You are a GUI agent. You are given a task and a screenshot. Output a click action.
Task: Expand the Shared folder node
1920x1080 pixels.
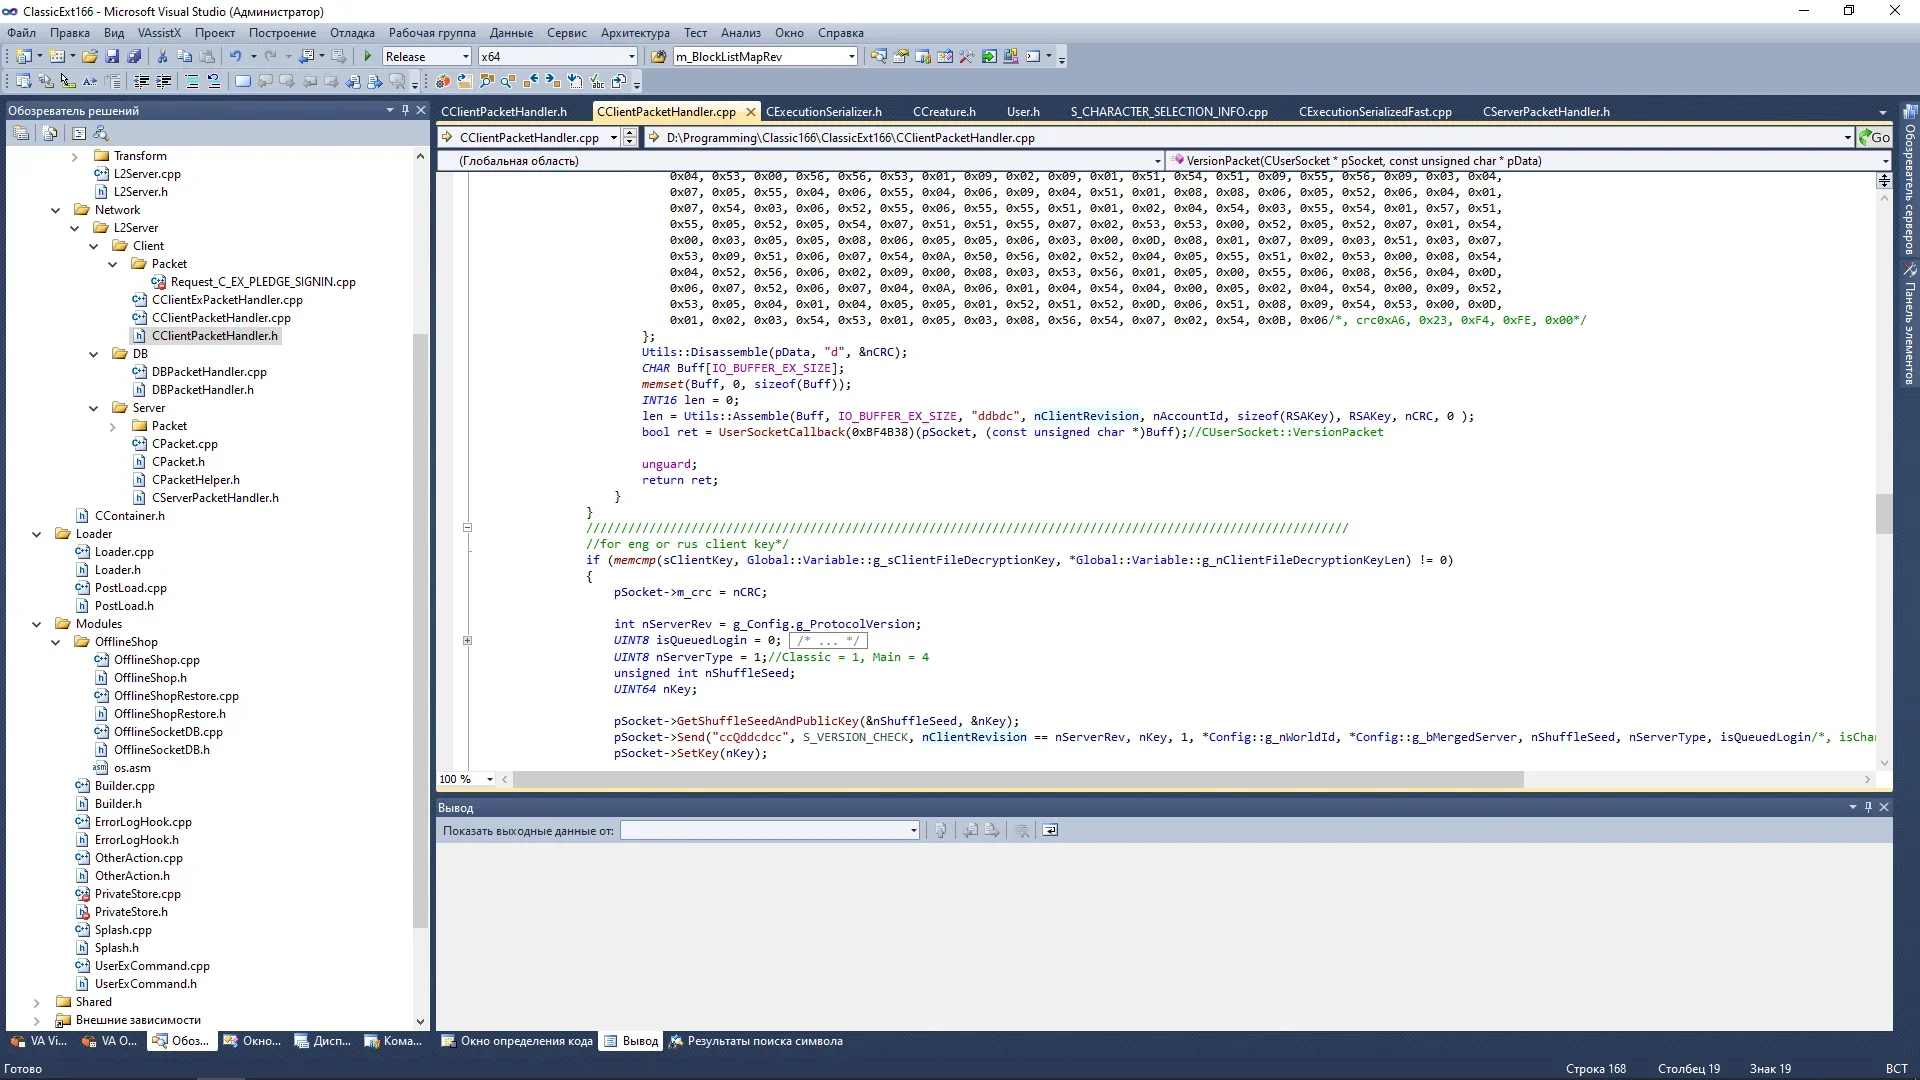click(37, 1002)
